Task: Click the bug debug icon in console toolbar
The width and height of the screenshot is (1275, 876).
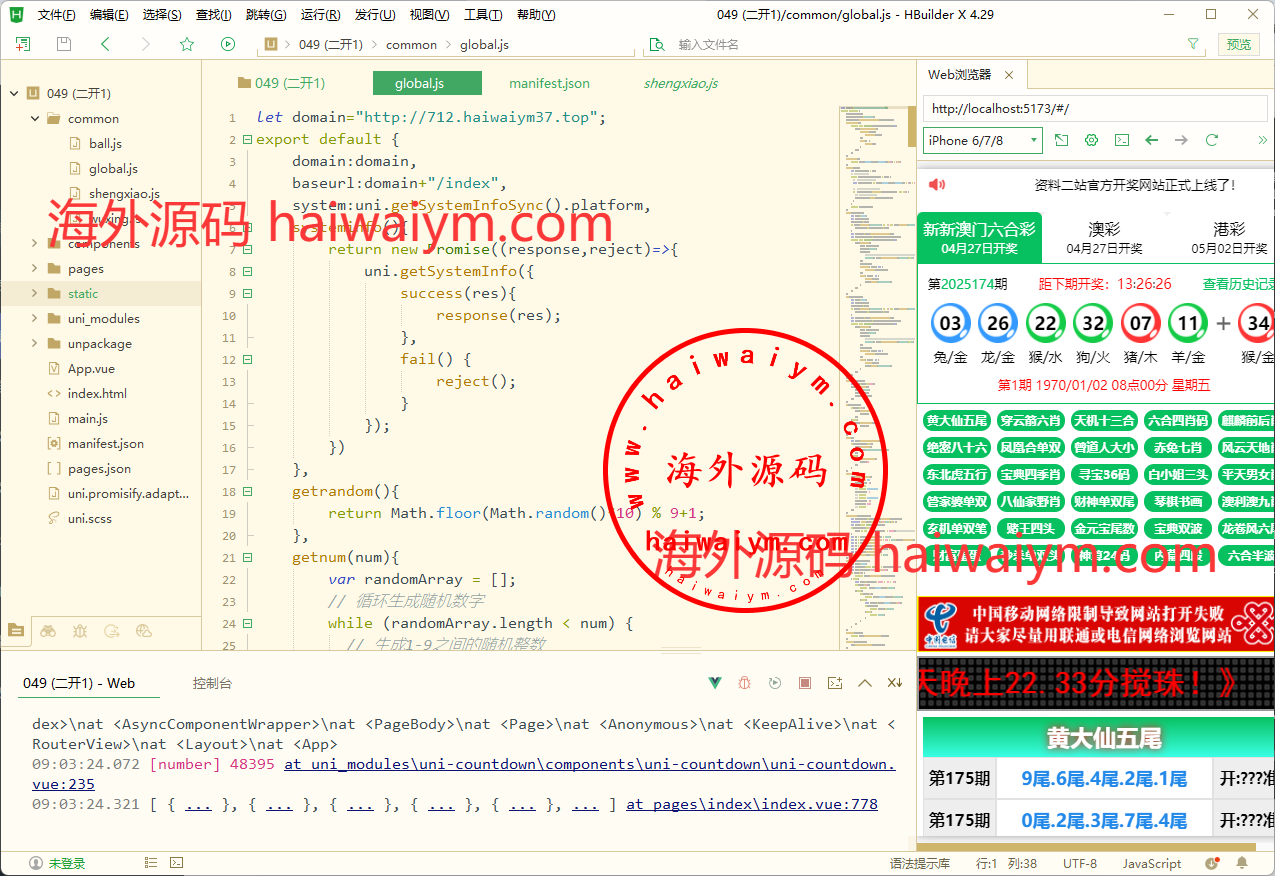Action: pos(745,683)
